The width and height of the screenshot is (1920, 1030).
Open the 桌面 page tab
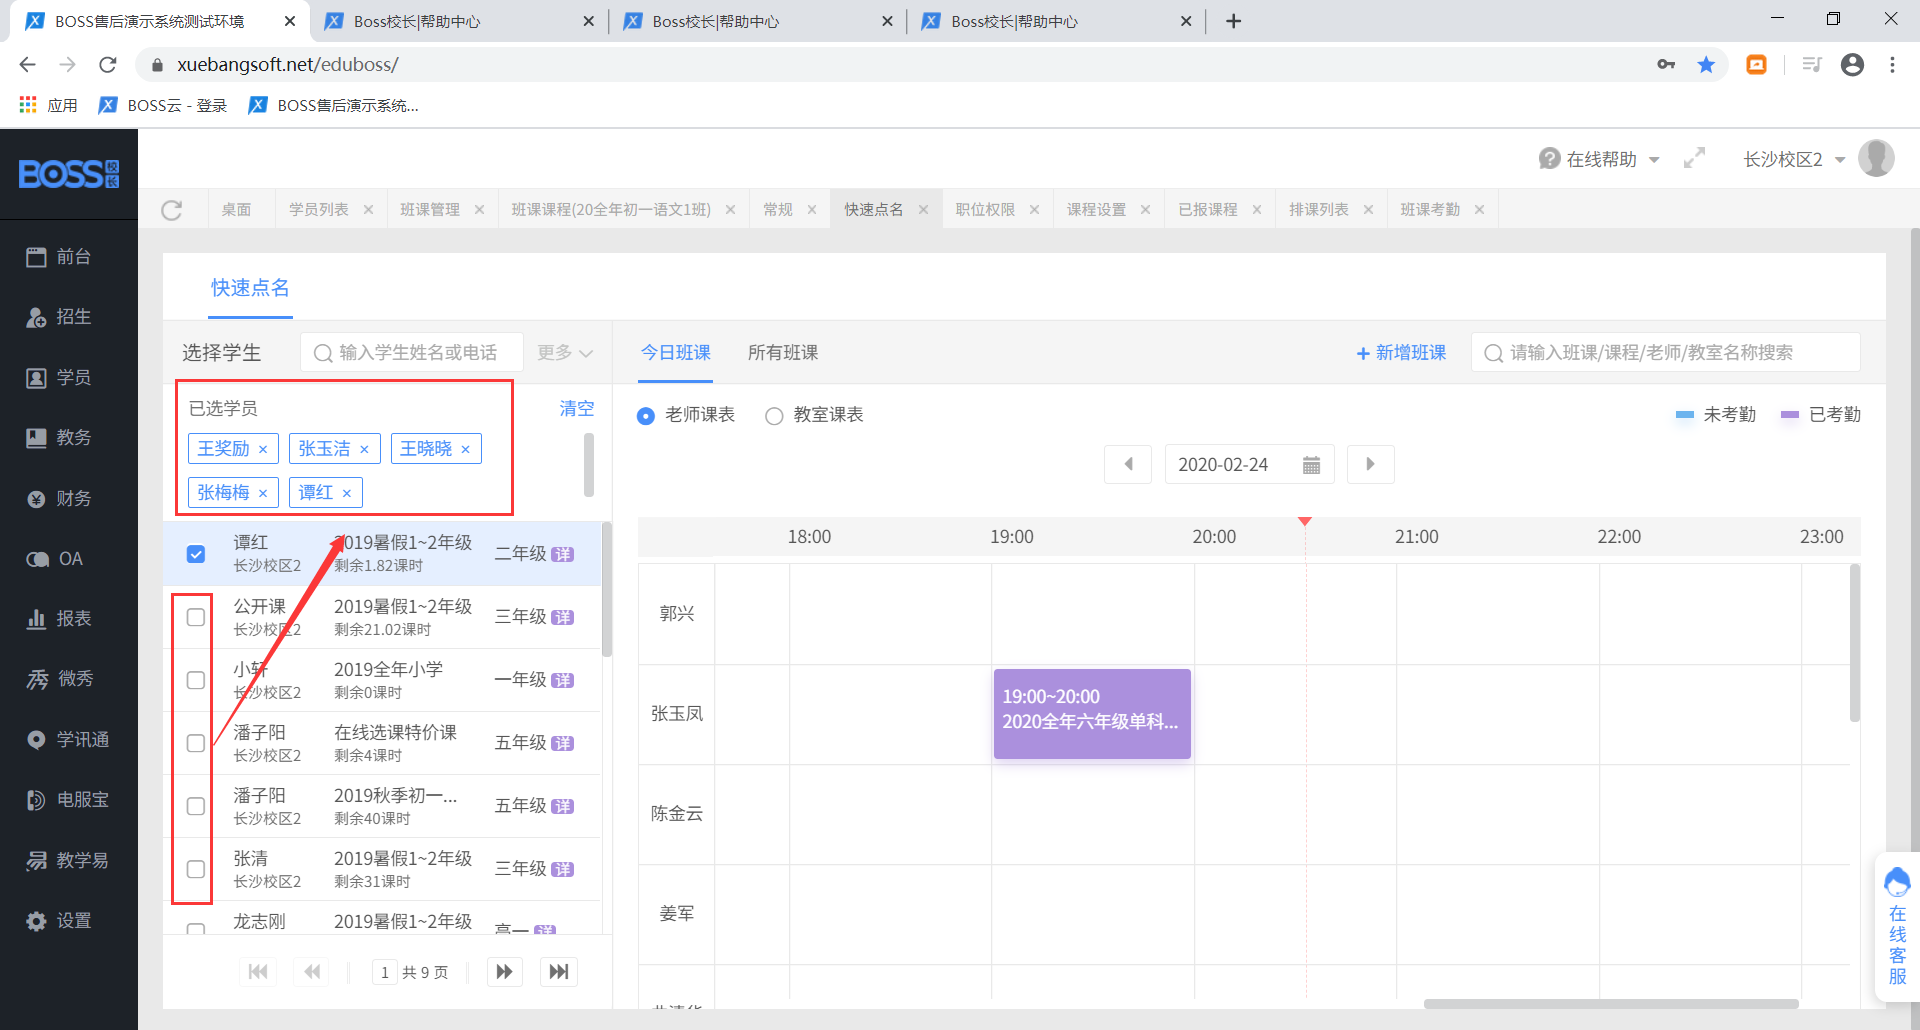(236, 209)
